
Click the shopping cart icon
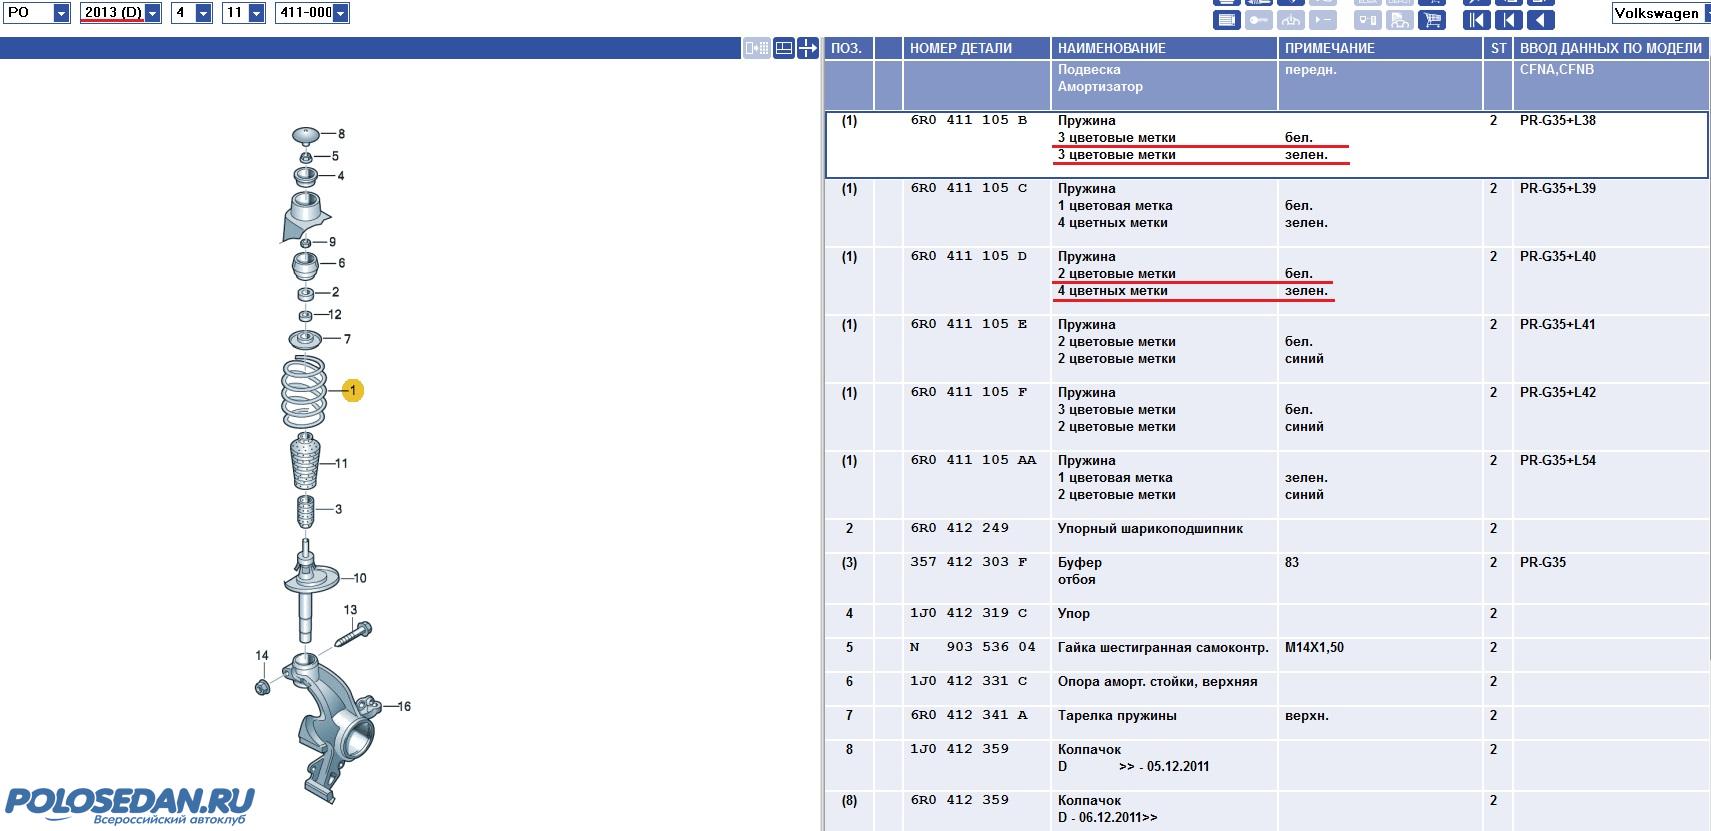[x=1431, y=20]
